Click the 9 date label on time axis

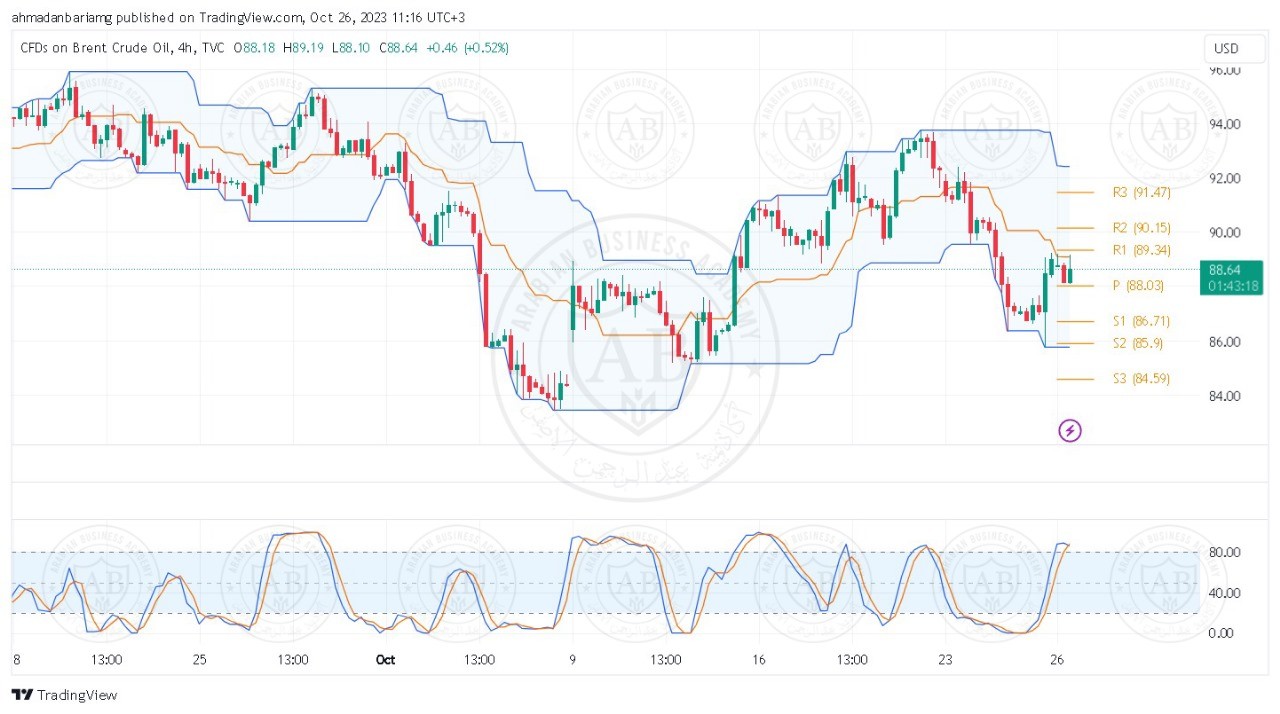572,660
